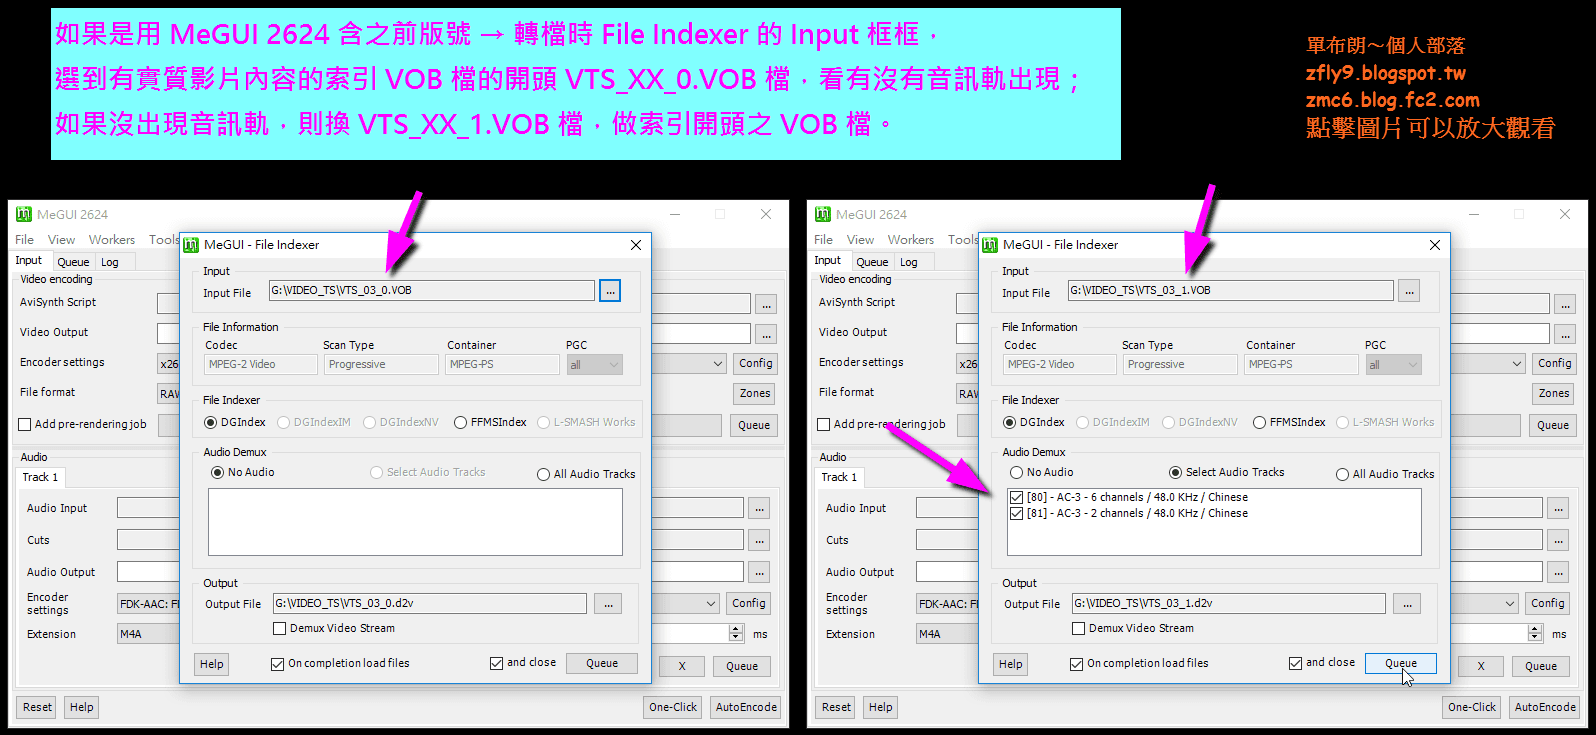This screenshot has height=735, width=1596.
Task: Click the X button beside Queue in the right MeGUI window
Action: pos(1481,667)
